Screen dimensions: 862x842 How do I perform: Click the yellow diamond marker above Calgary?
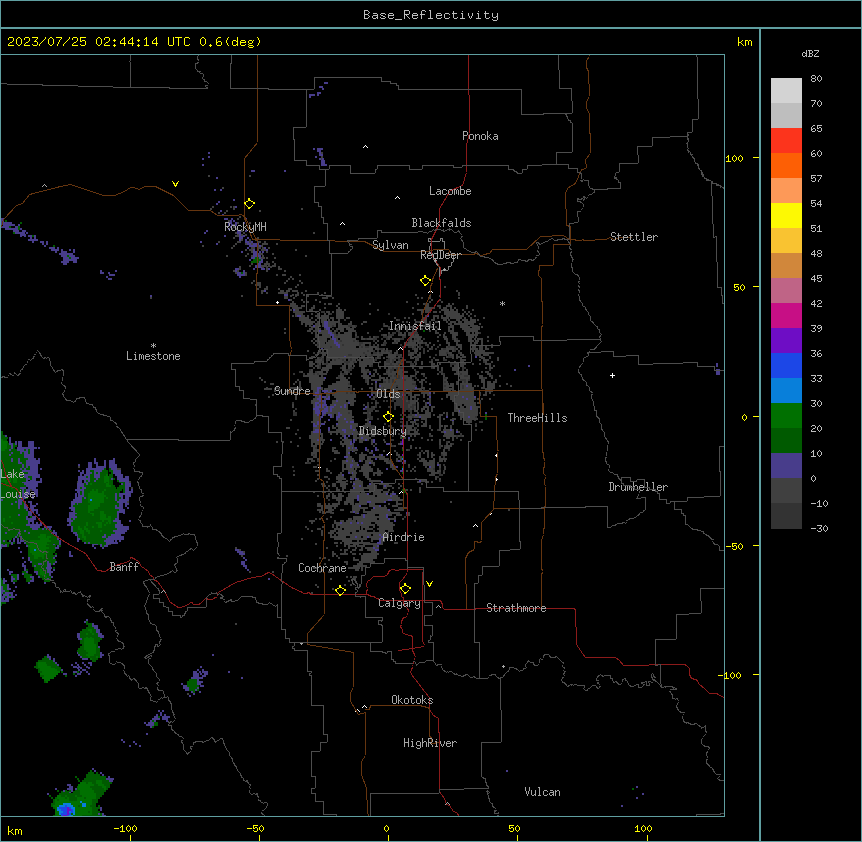click(x=405, y=589)
